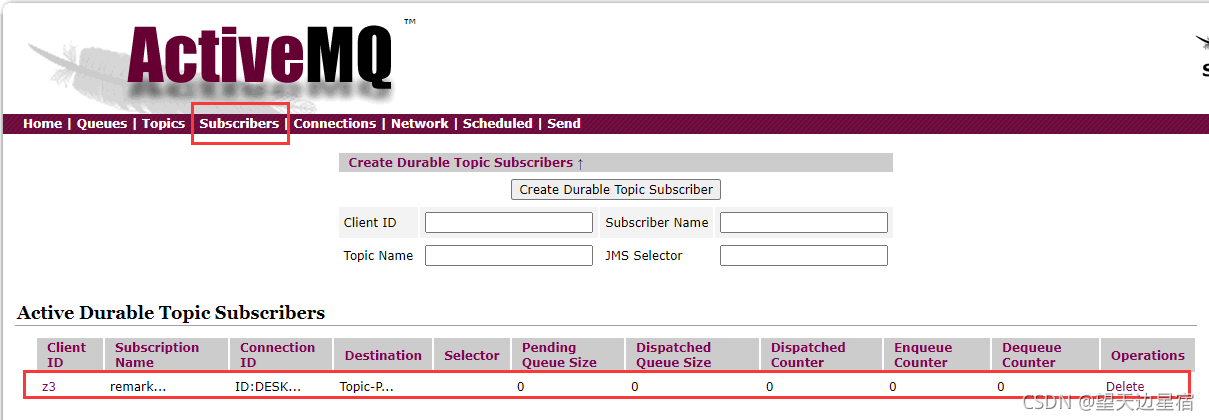The height and width of the screenshot is (420, 1209).
Task: Open the Scheduled messages page
Action: pyautogui.click(x=497, y=124)
